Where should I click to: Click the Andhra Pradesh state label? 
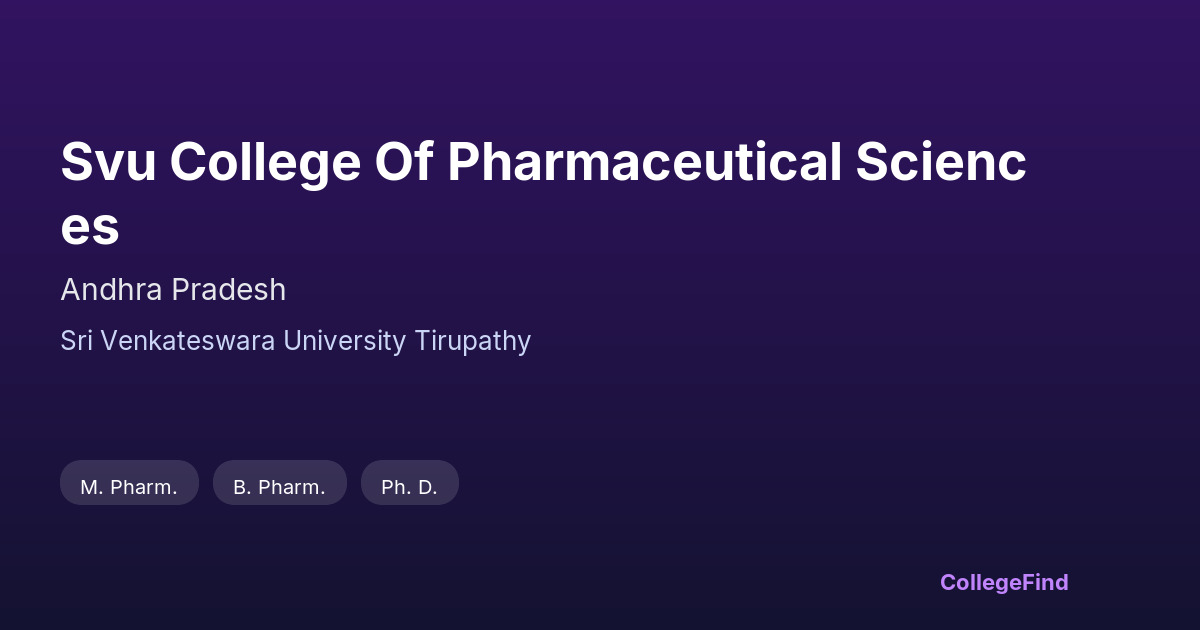[x=173, y=290]
